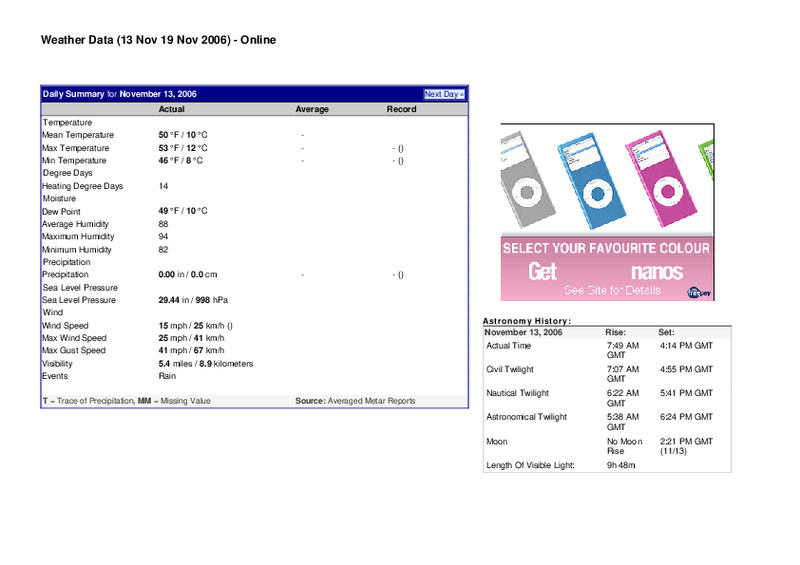Select the Heating Degree Days value 14
This screenshot has height=565, width=800.
(163, 186)
